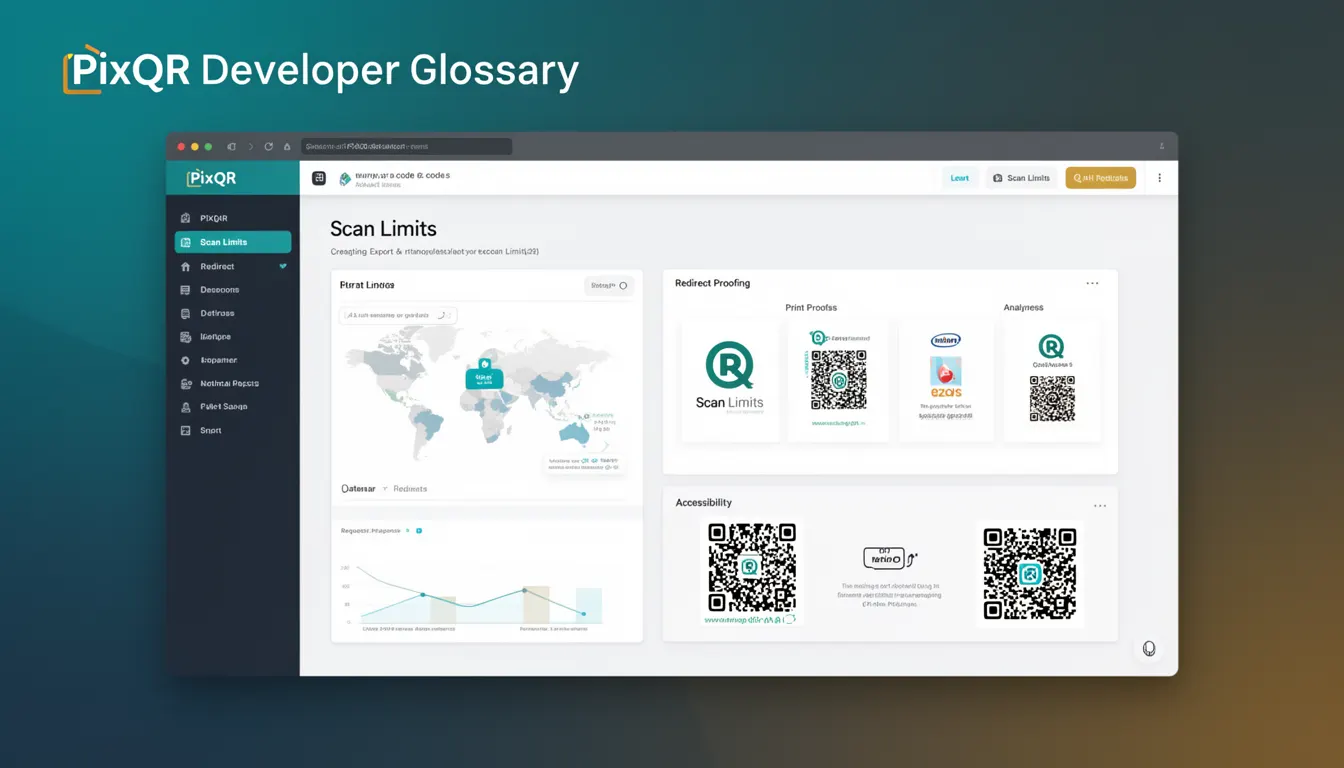Click the picture icon at the sidebar bottom

coord(185,430)
